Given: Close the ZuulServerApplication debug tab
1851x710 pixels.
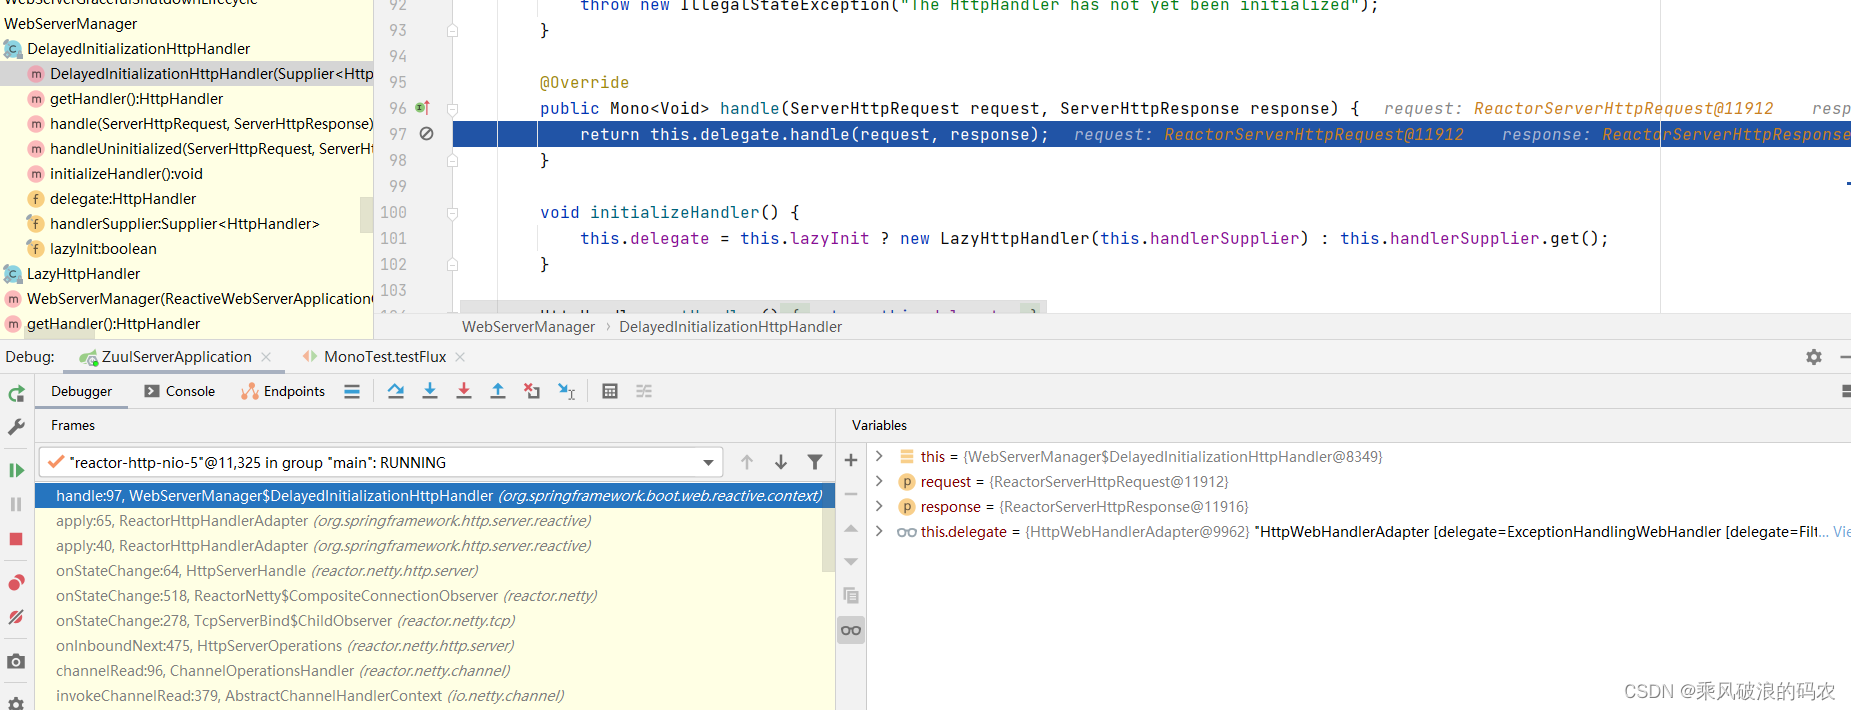Looking at the screenshot, I should 266,357.
